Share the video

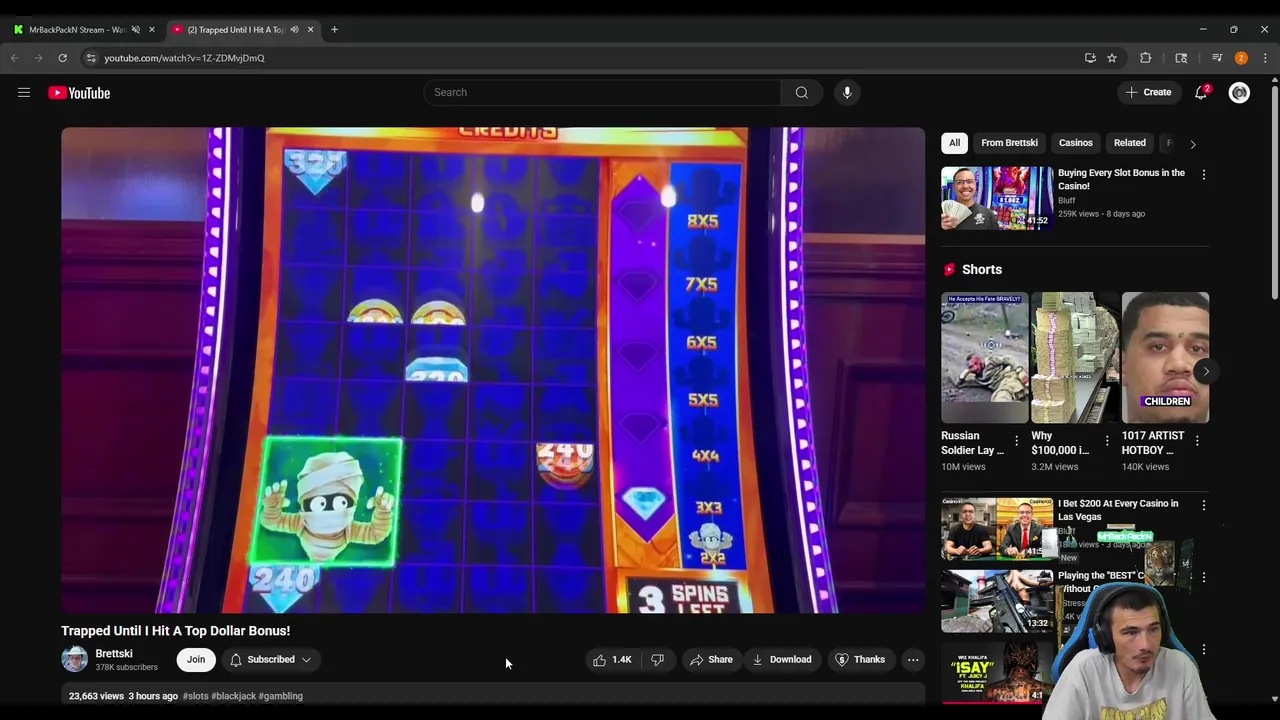click(x=711, y=660)
